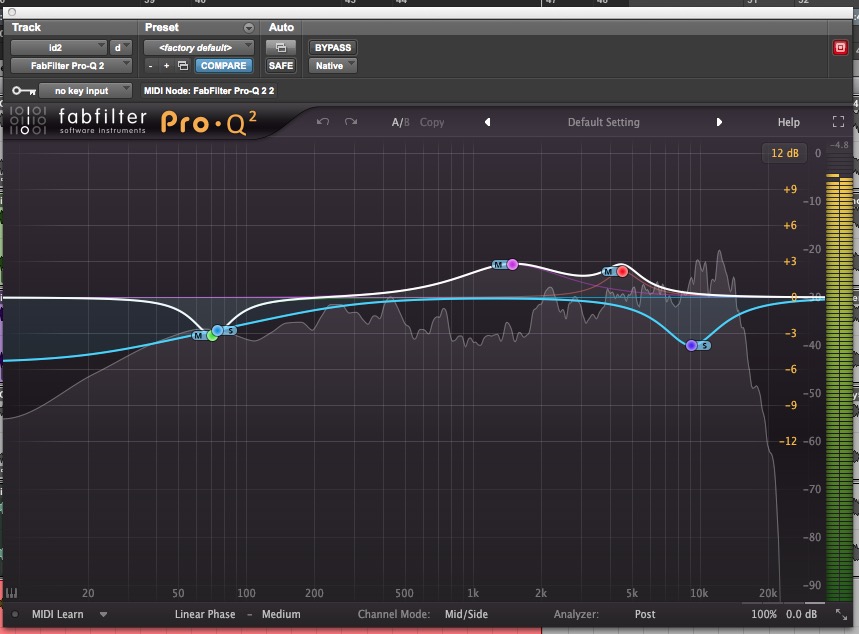Viewport: 859px width, 634px height.
Task: Click the window resize corner icon
Action: (841, 614)
